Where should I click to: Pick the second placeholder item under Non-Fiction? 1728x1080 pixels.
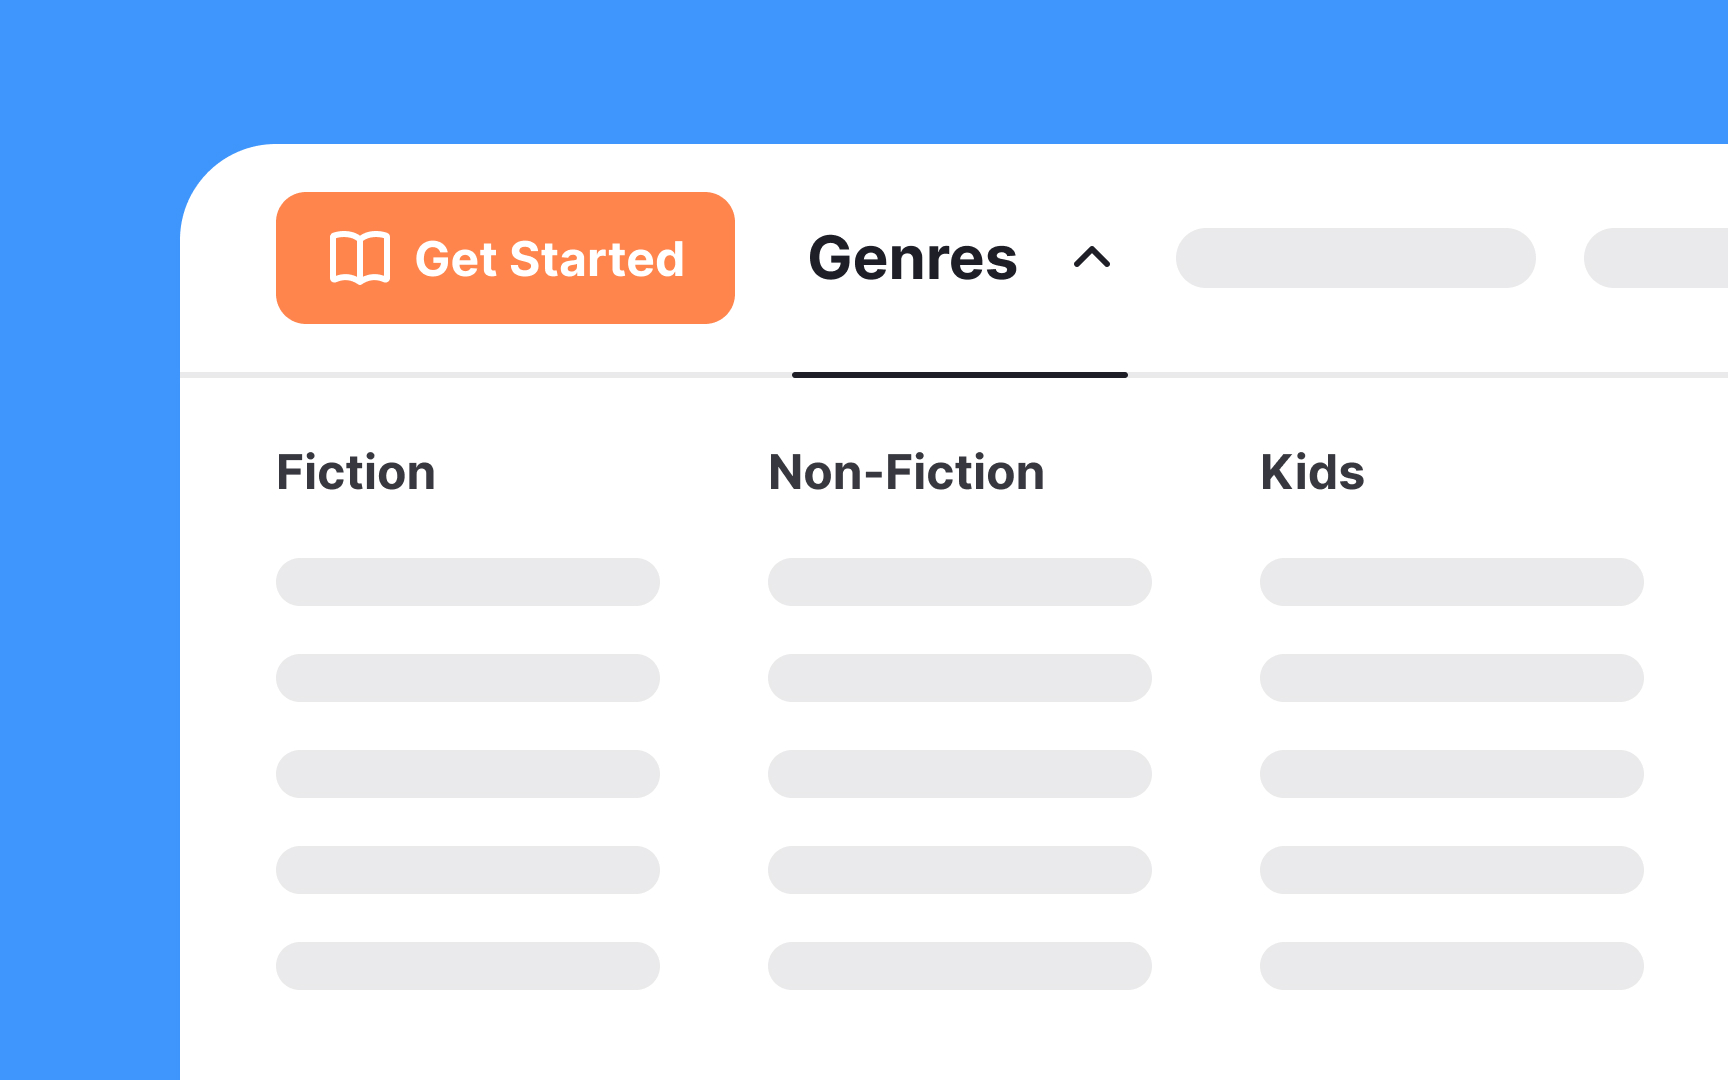pos(959,678)
